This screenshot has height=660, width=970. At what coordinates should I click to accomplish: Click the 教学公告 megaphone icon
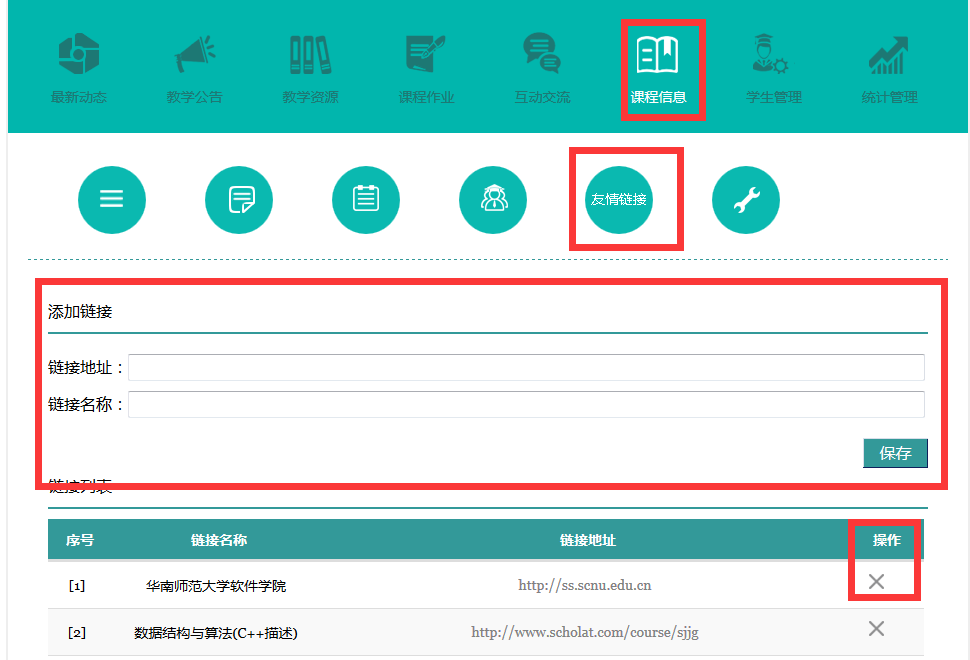click(x=195, y=55)
